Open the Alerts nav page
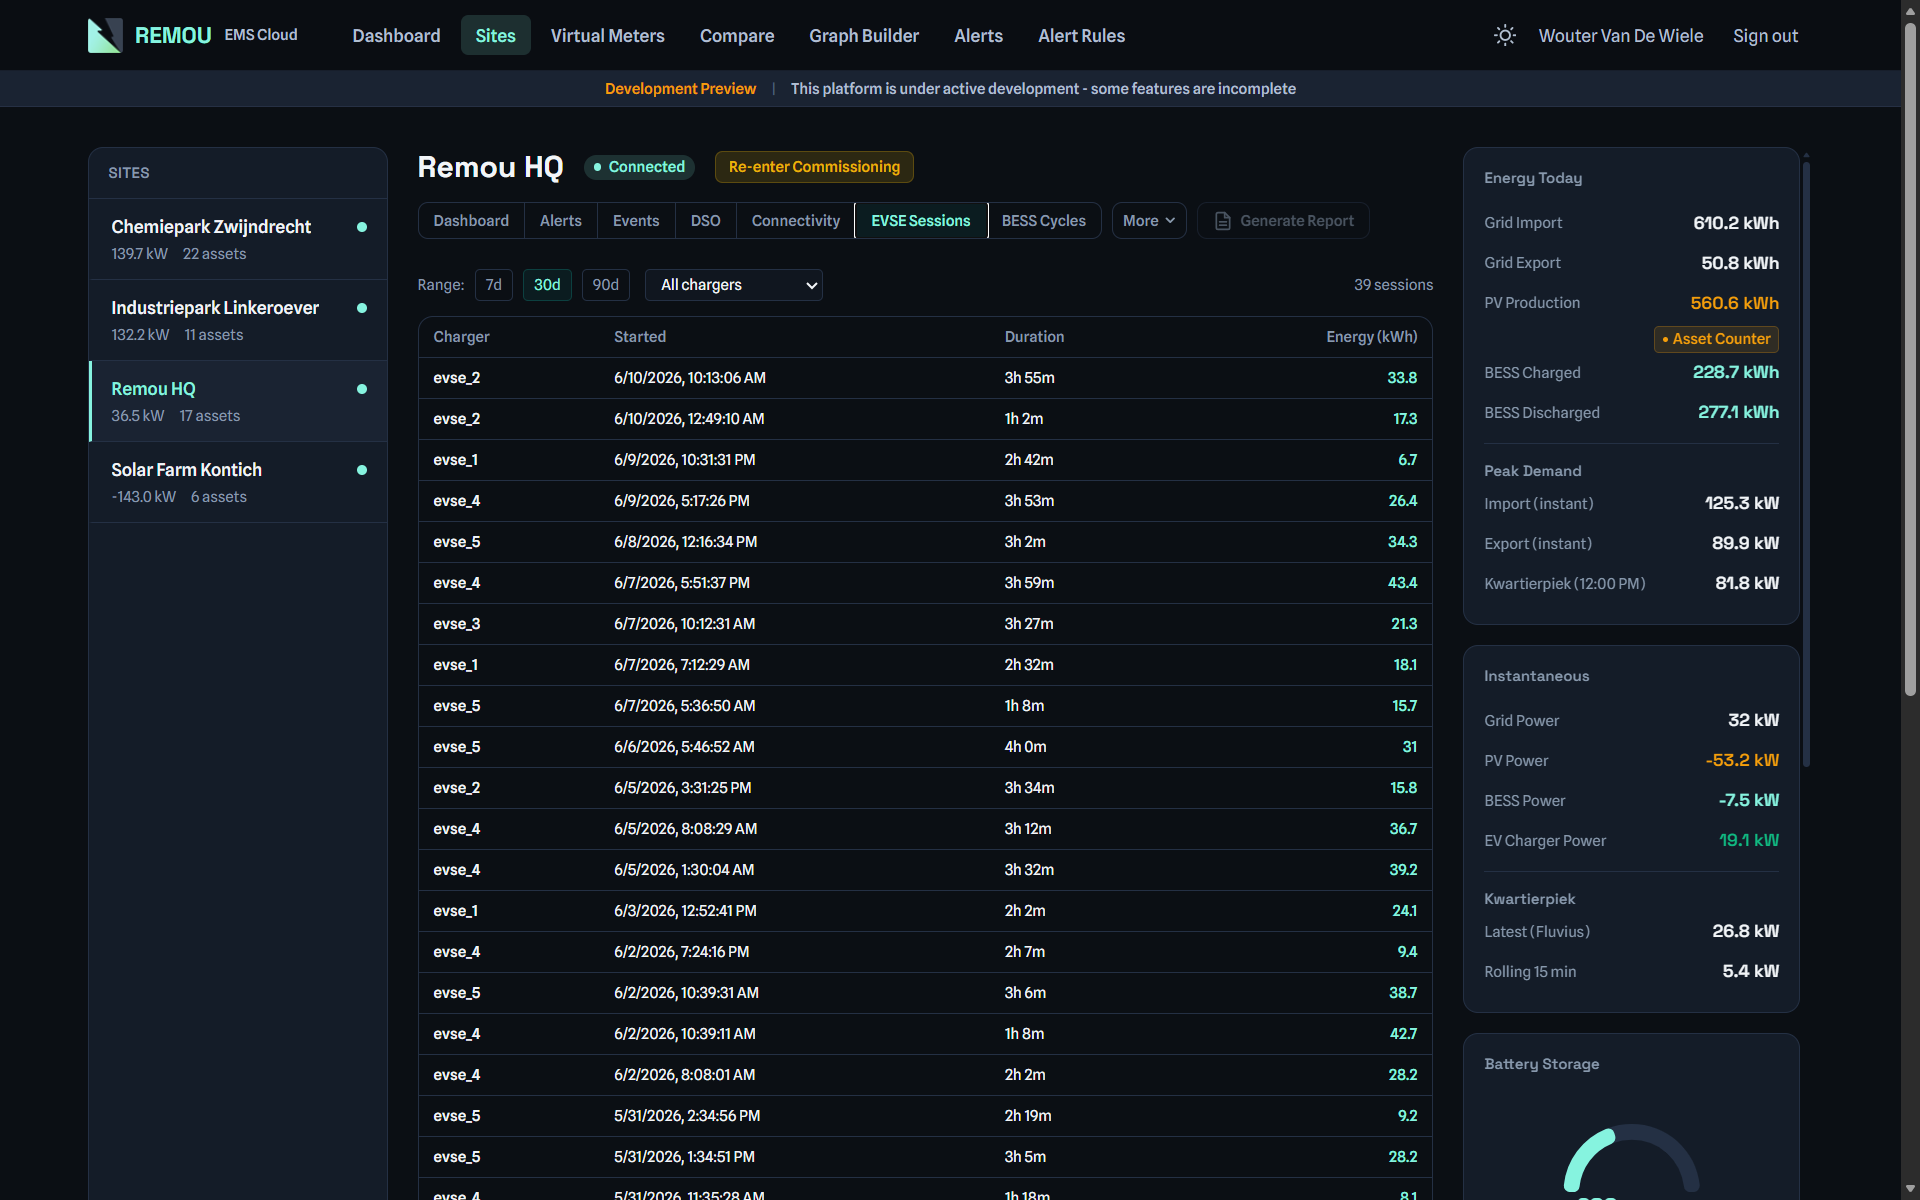Screen dimensions: 1920x1200 coord(978,36)
